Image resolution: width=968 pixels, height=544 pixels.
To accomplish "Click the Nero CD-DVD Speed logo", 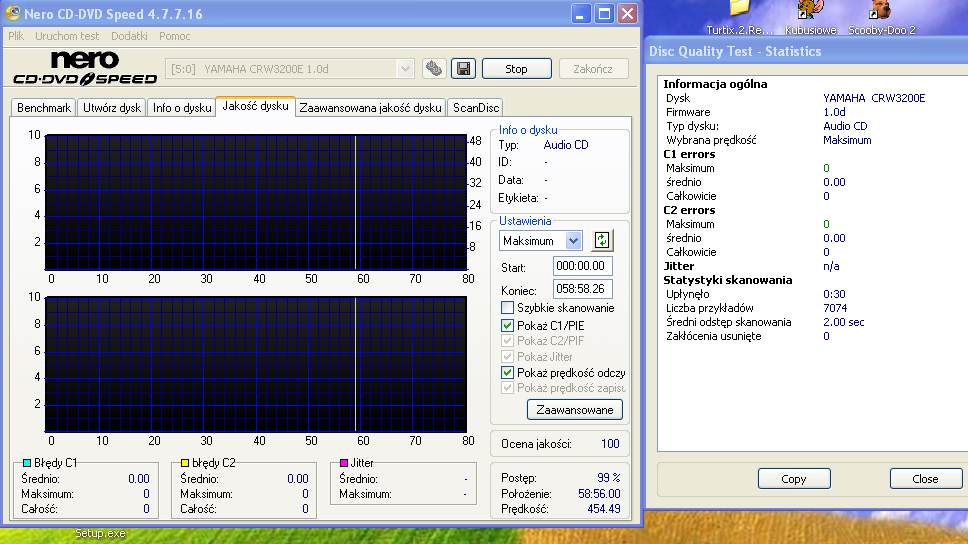I will click(x=84, y=68).
